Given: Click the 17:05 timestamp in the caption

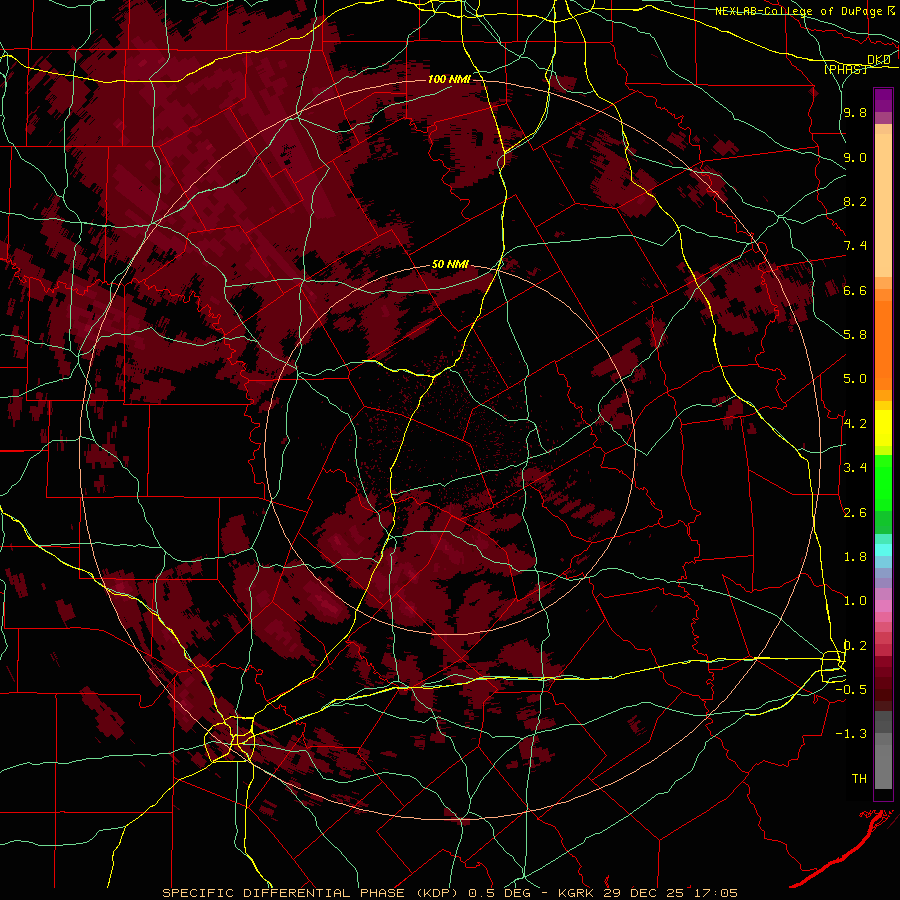Looking at the screenshot, I should coord(717,893).
